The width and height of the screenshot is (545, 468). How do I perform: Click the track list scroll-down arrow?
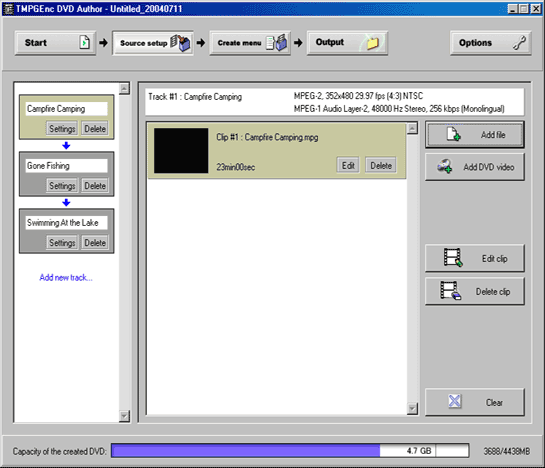pyautogui.click(x=124, y=416)
